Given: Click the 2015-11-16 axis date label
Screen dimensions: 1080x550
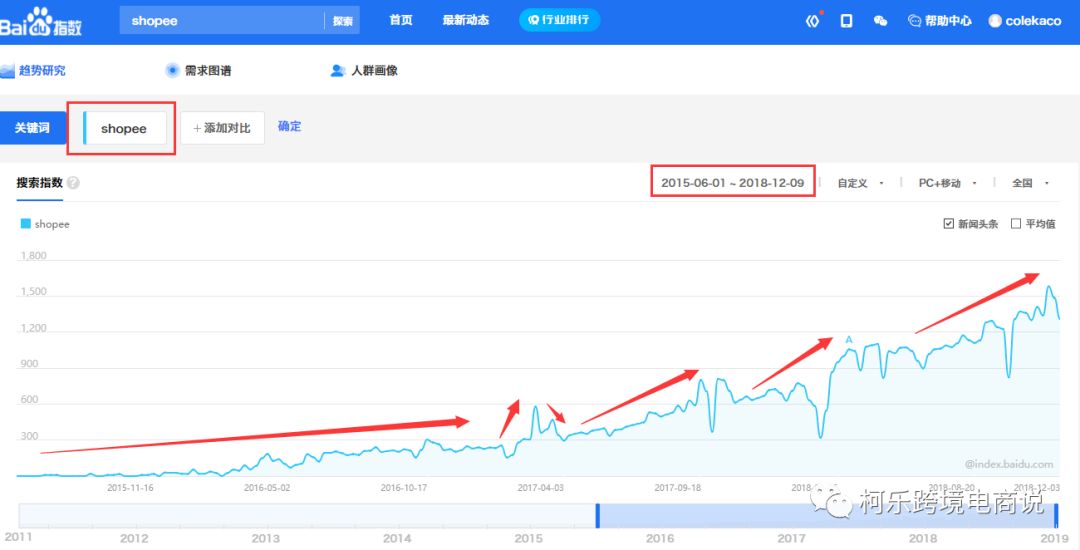Looking at the screenshot, I should (x=130, y=488).
